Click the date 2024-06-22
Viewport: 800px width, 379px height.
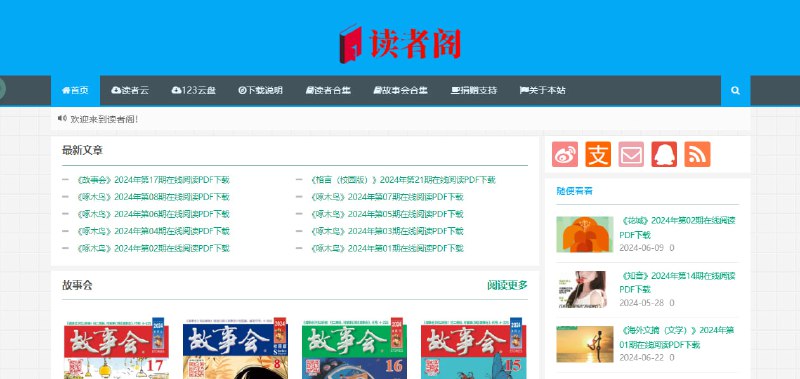(x=641, y=358)
